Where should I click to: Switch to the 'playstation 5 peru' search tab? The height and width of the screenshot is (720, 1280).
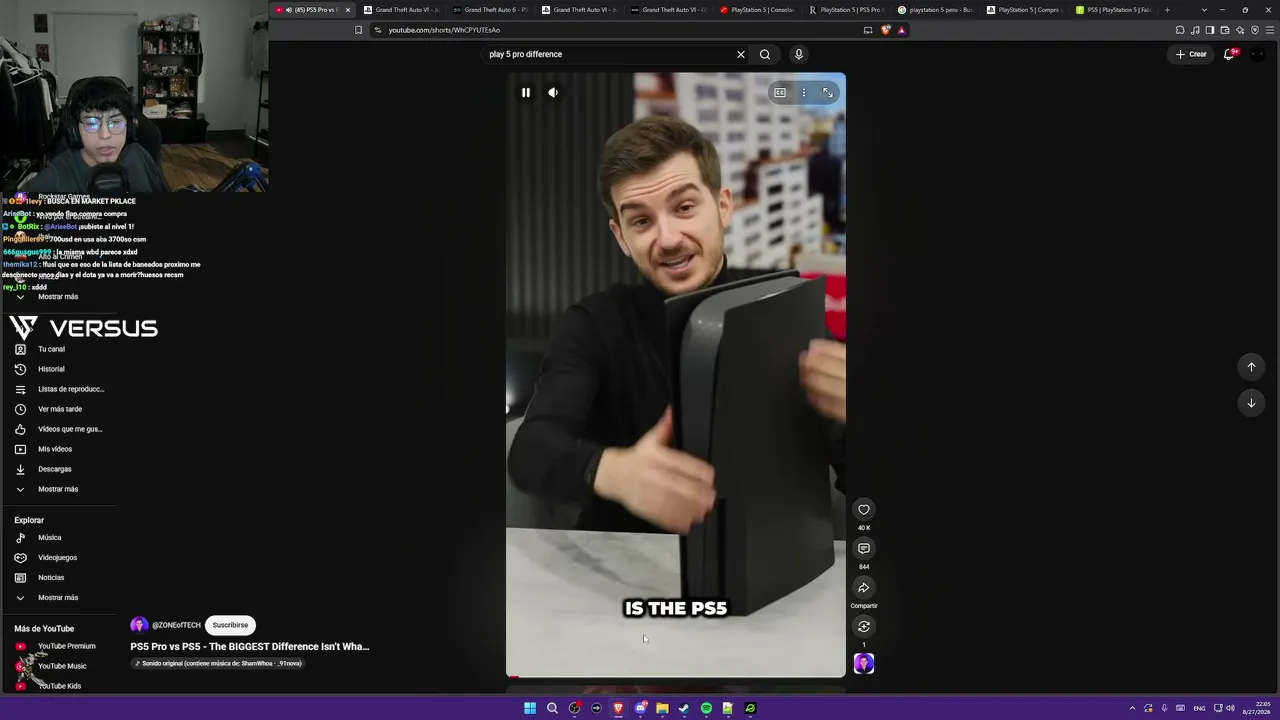935,10
